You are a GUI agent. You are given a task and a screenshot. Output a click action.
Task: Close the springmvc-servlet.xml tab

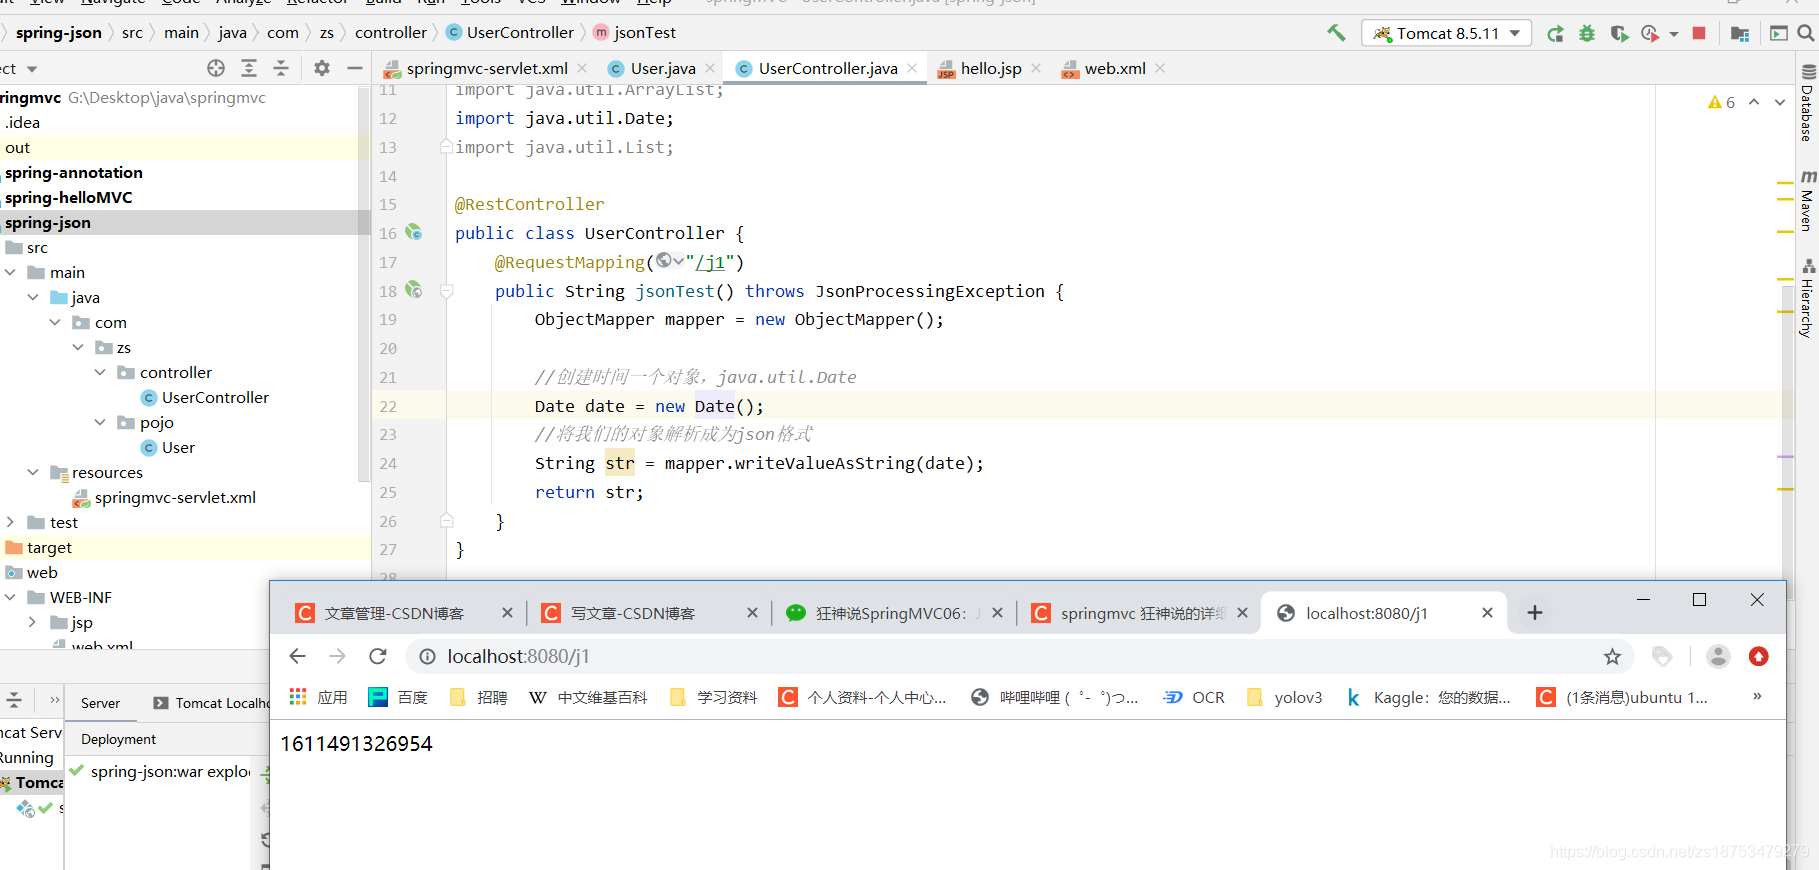point(582,68)
